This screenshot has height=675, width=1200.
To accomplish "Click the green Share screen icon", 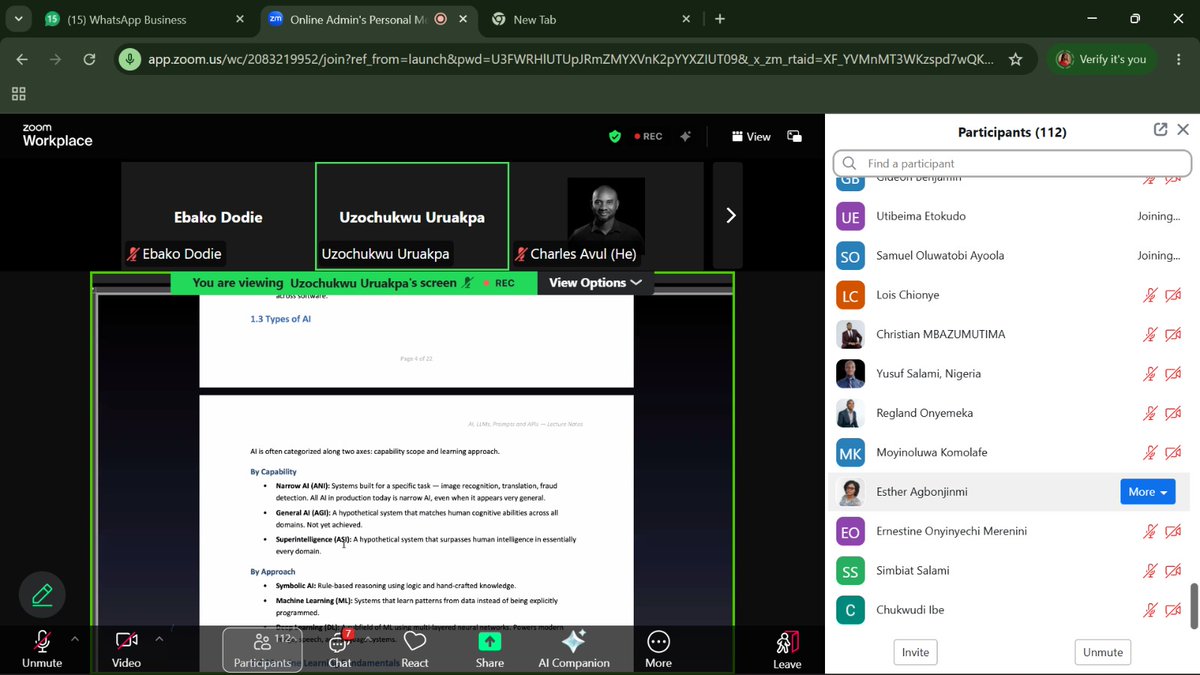I will click(x=490, y=641).
